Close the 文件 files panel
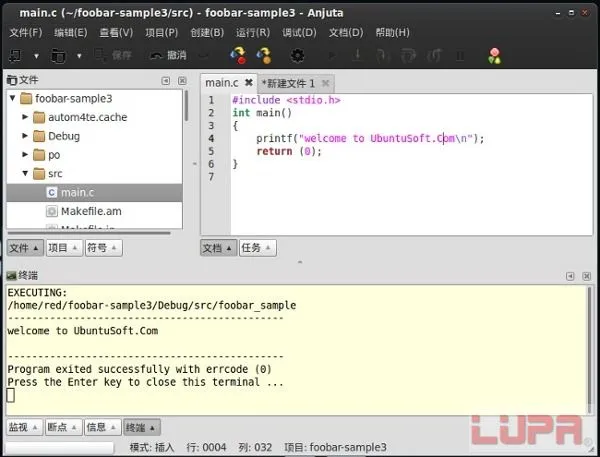This screenshot has height=457, width=600. coord(182,81)
